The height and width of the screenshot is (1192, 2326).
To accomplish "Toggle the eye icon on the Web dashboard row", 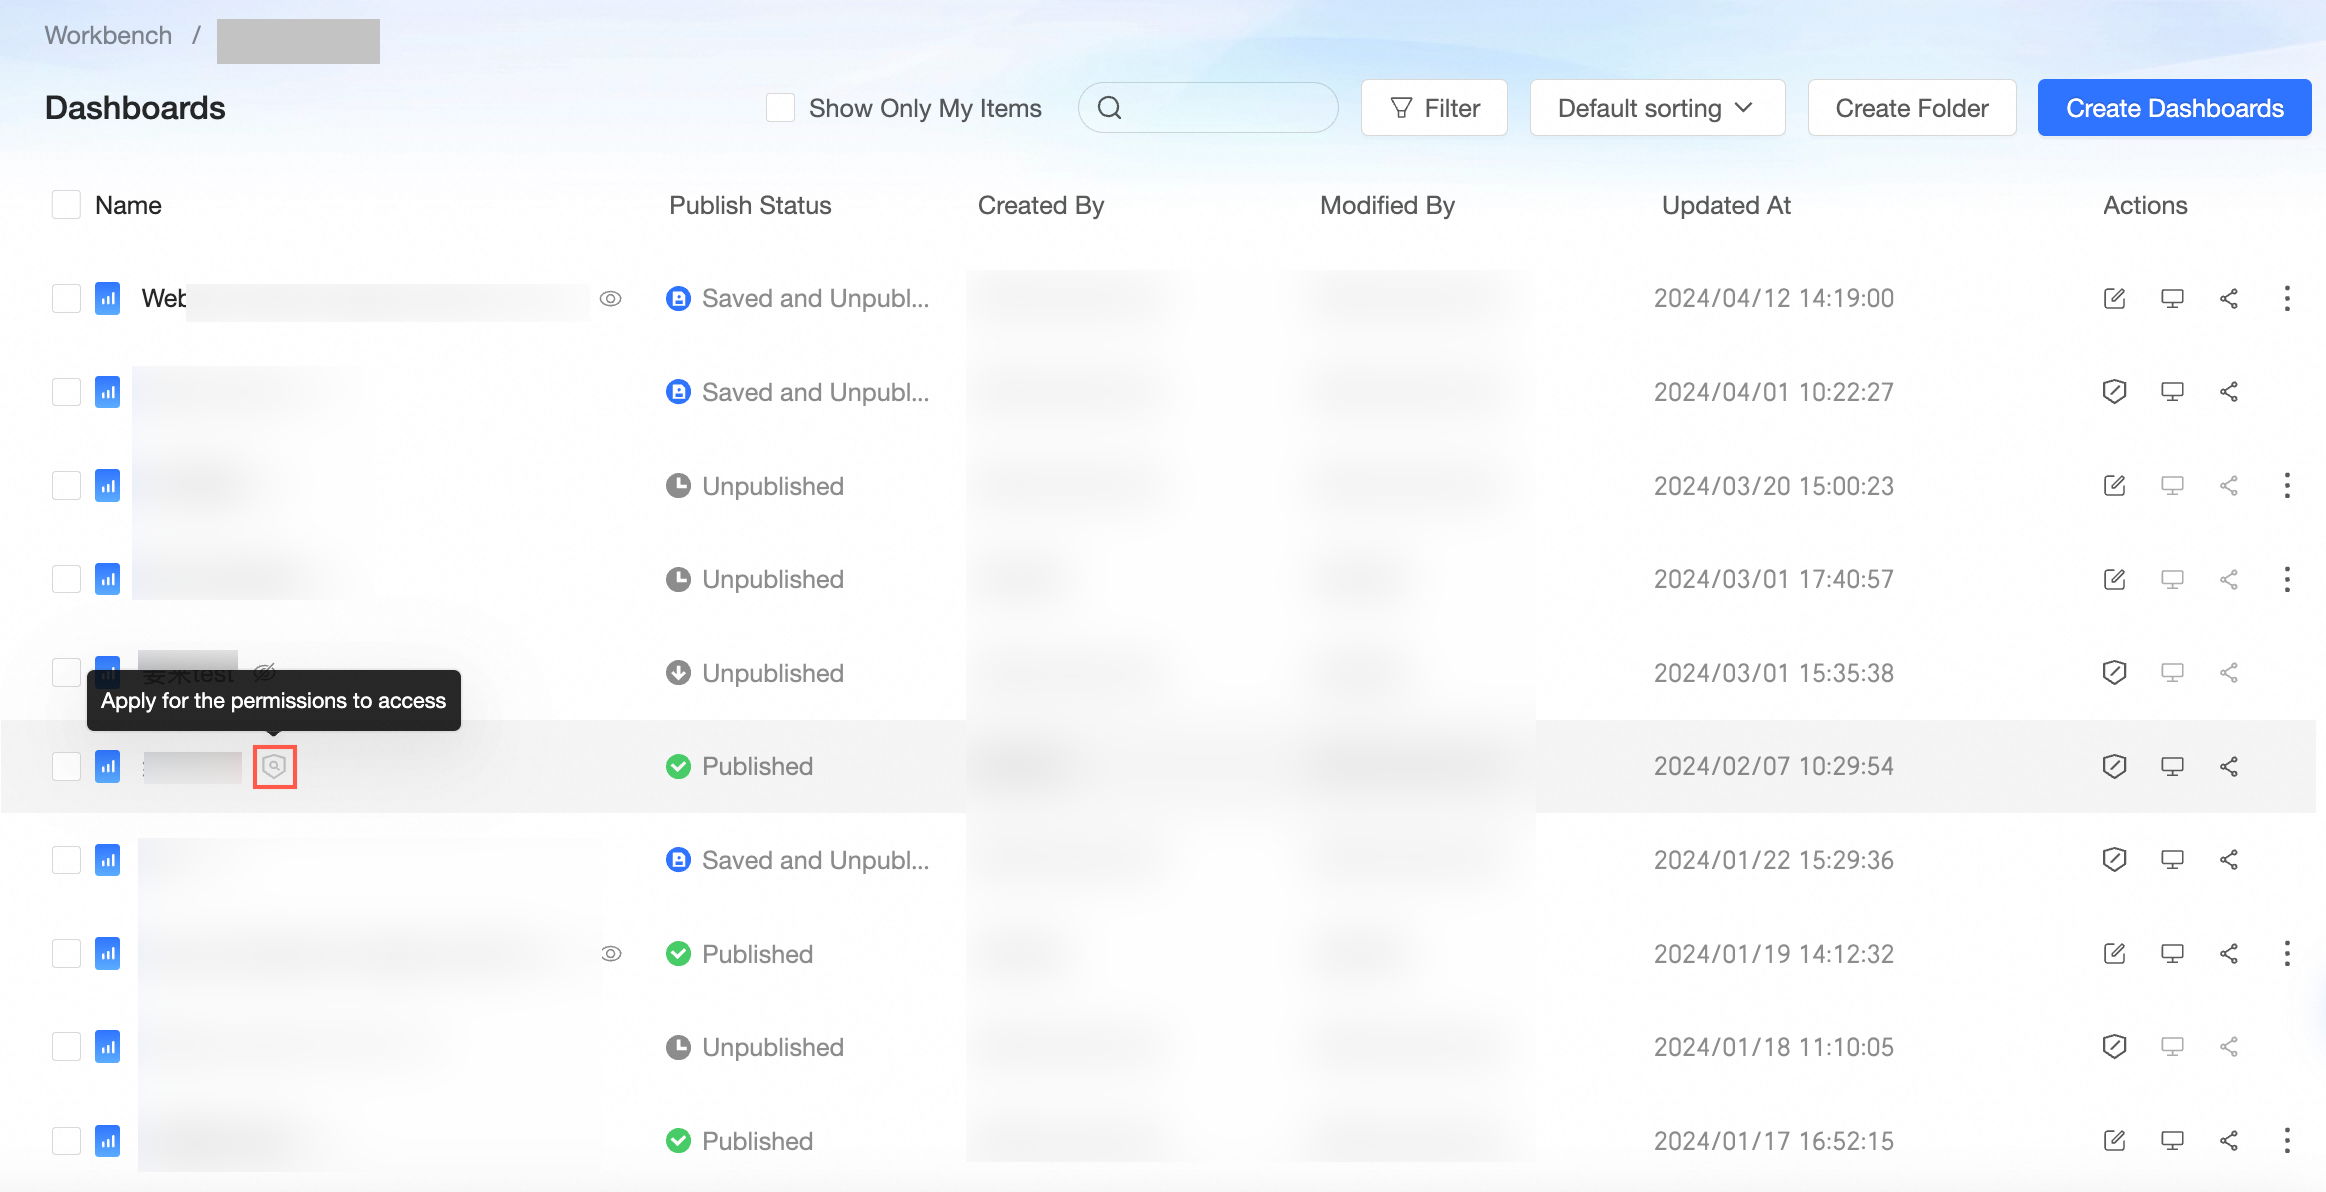I will (x=611, y=298).
